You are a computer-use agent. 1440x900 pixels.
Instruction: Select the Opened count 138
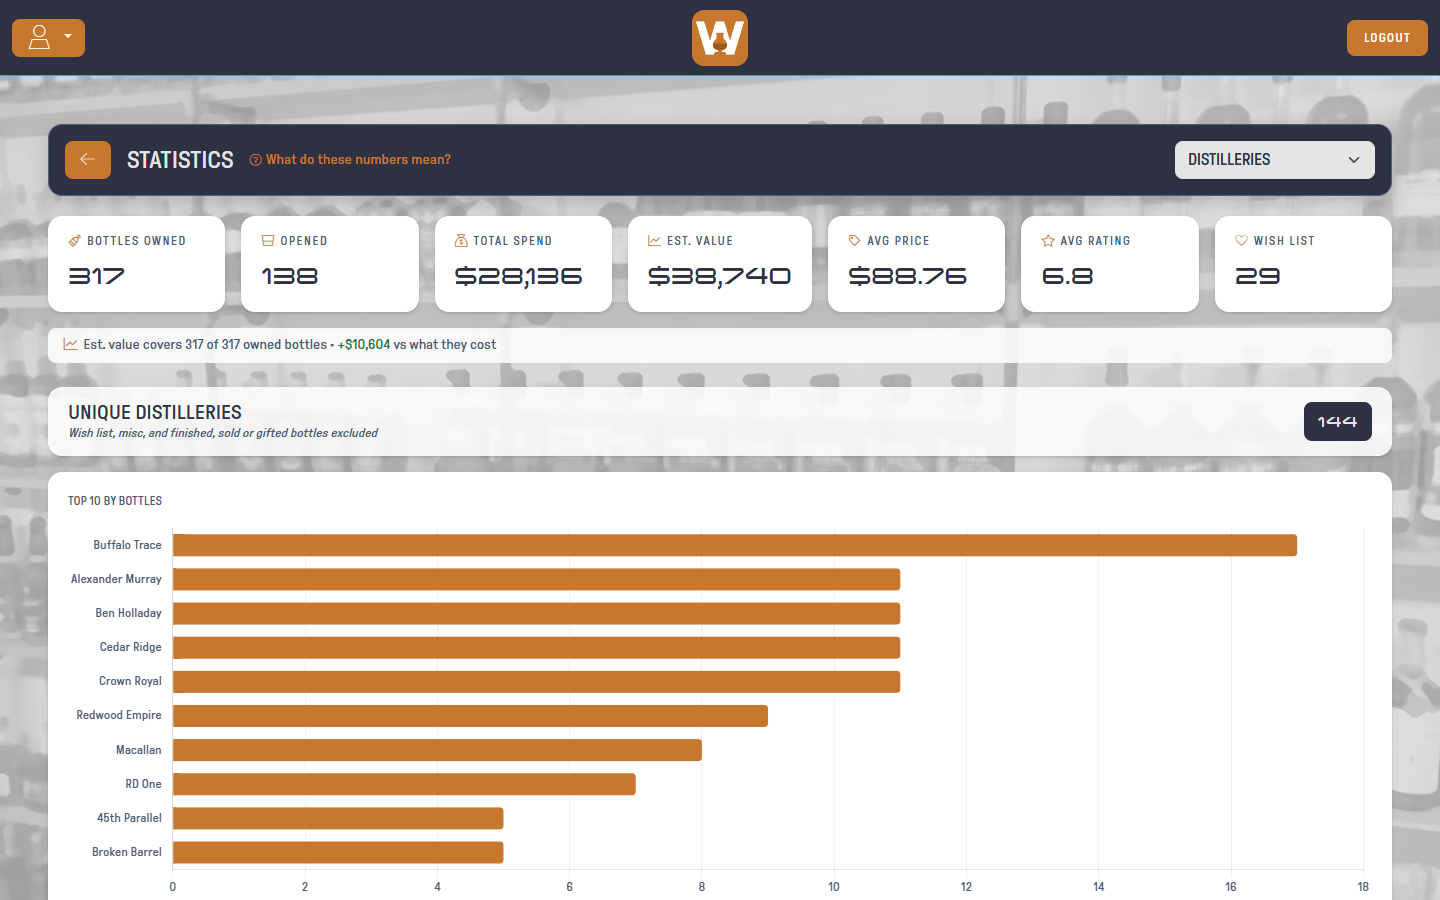(290, 276)
